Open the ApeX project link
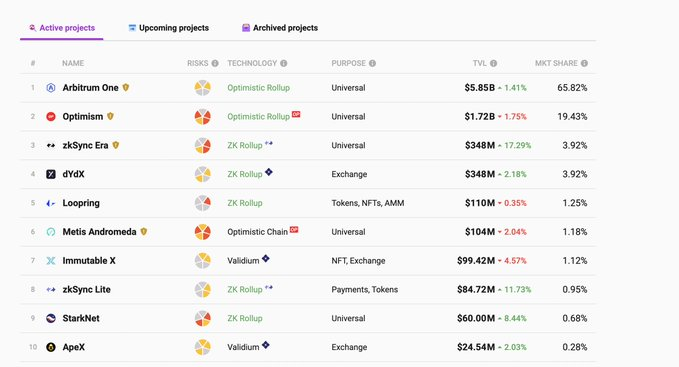This screenshot has width=679, height=367. (x=74, y=347)
